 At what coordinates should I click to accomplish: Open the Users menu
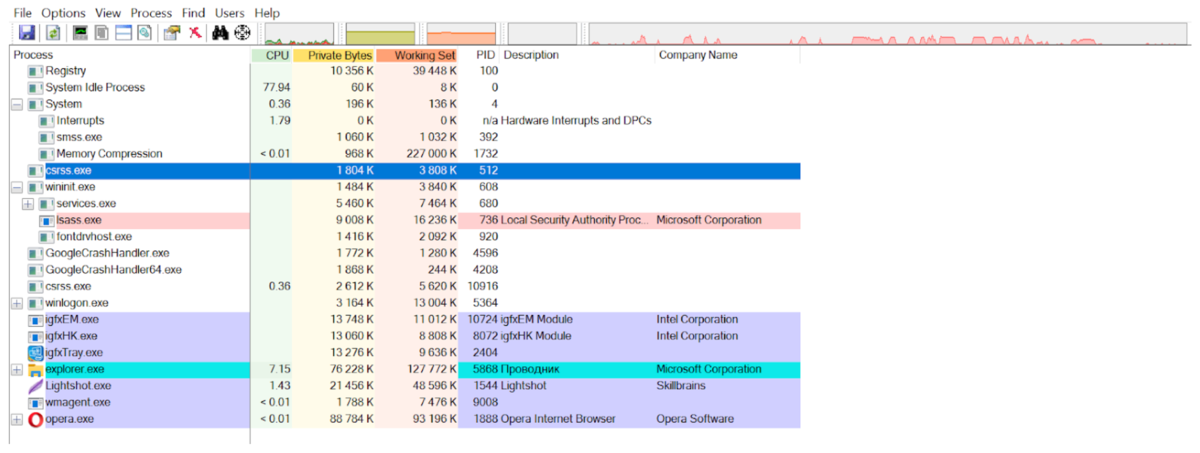pos(229,13)
